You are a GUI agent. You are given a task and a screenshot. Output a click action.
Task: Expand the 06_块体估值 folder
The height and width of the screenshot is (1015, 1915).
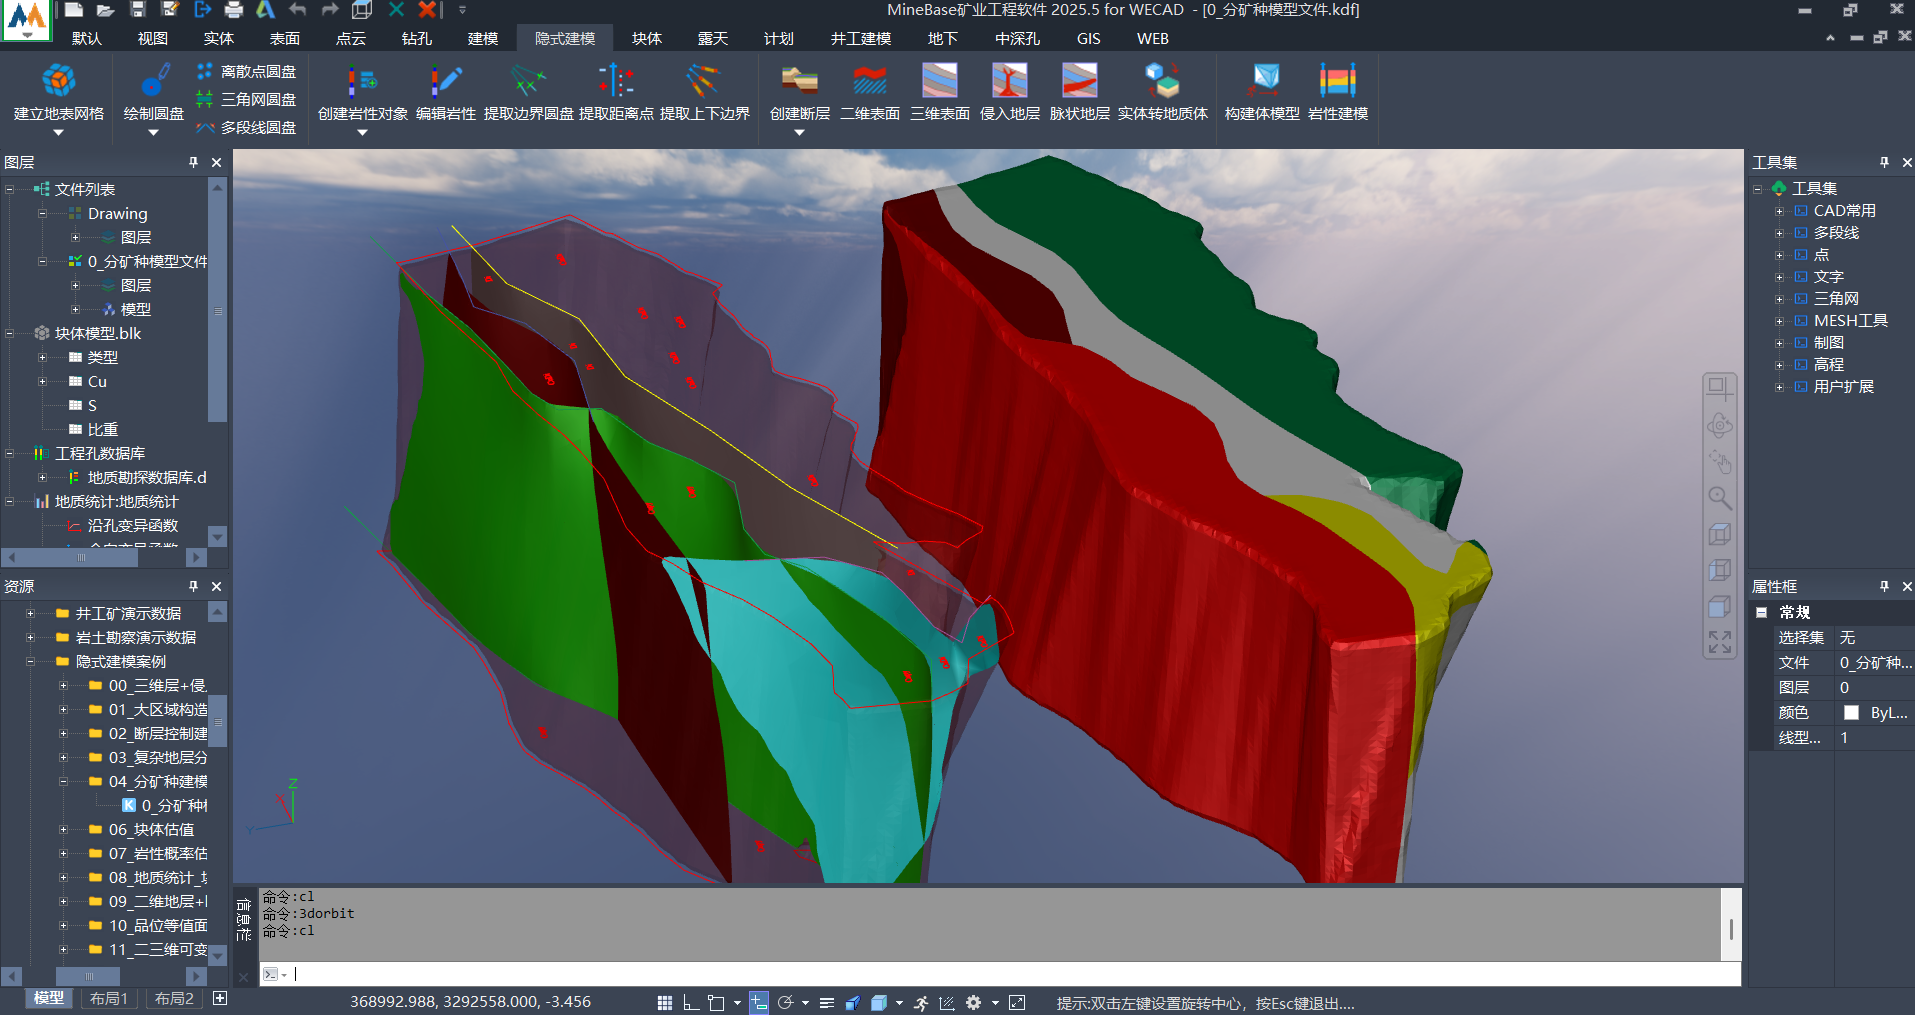pyautogui.click(x=63, y=829)
